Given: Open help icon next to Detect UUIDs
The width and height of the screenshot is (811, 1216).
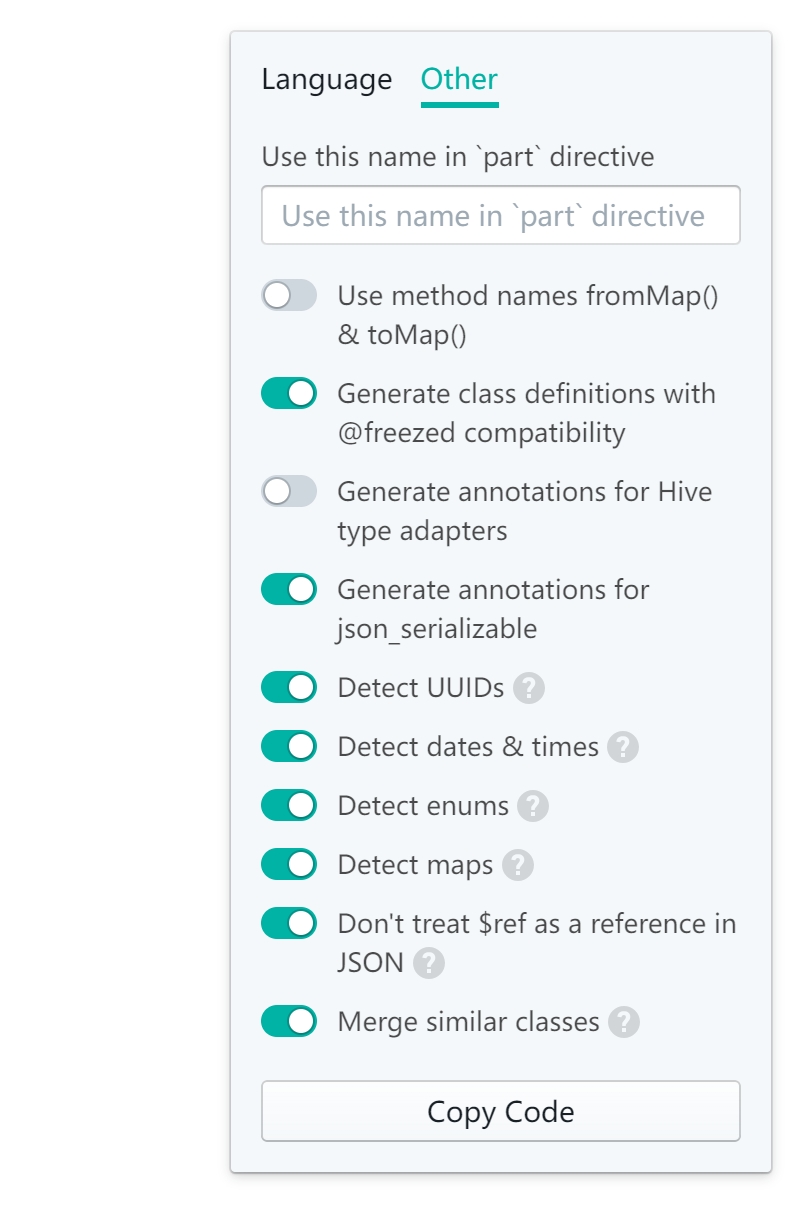Looking at the screenshot, I should (x=529, y=688).
